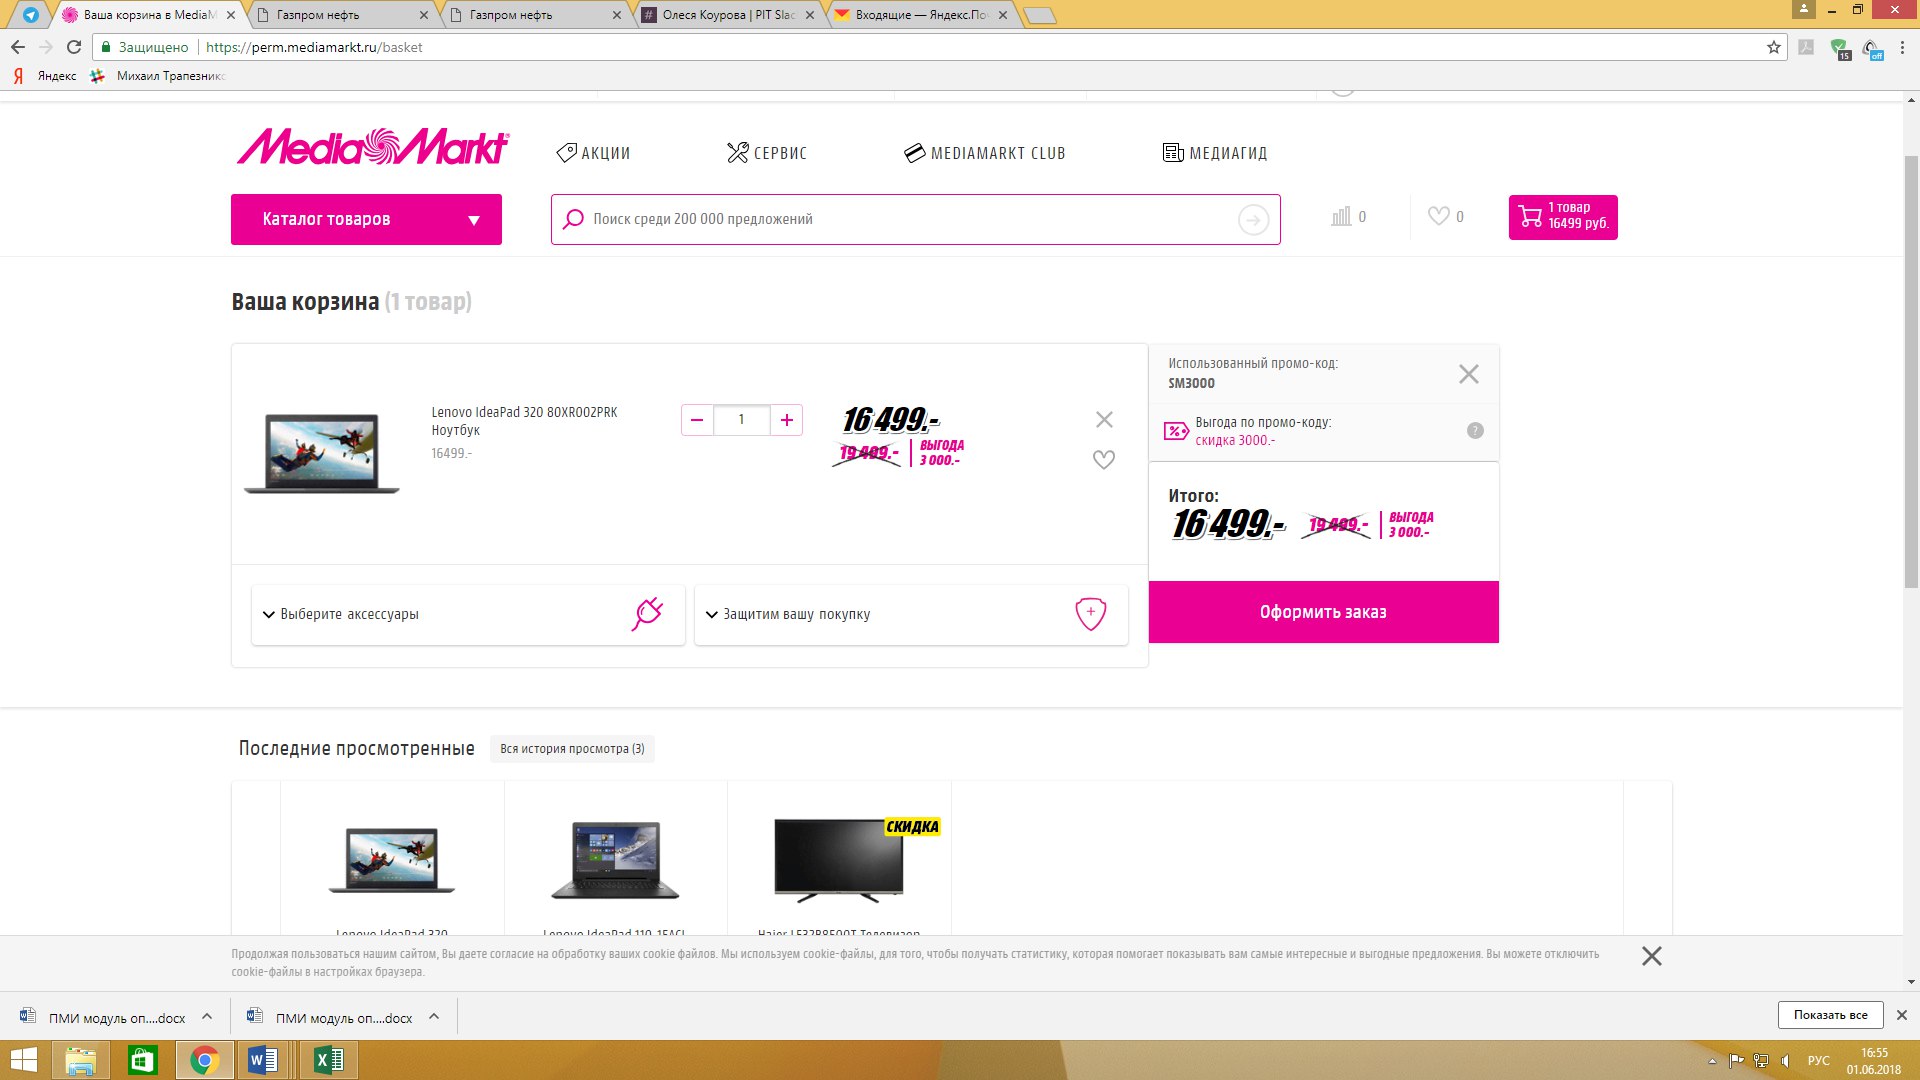Click the promo discount percent icon
The width and height of the screenshot is (1920, 1080).
point(1176,431)
